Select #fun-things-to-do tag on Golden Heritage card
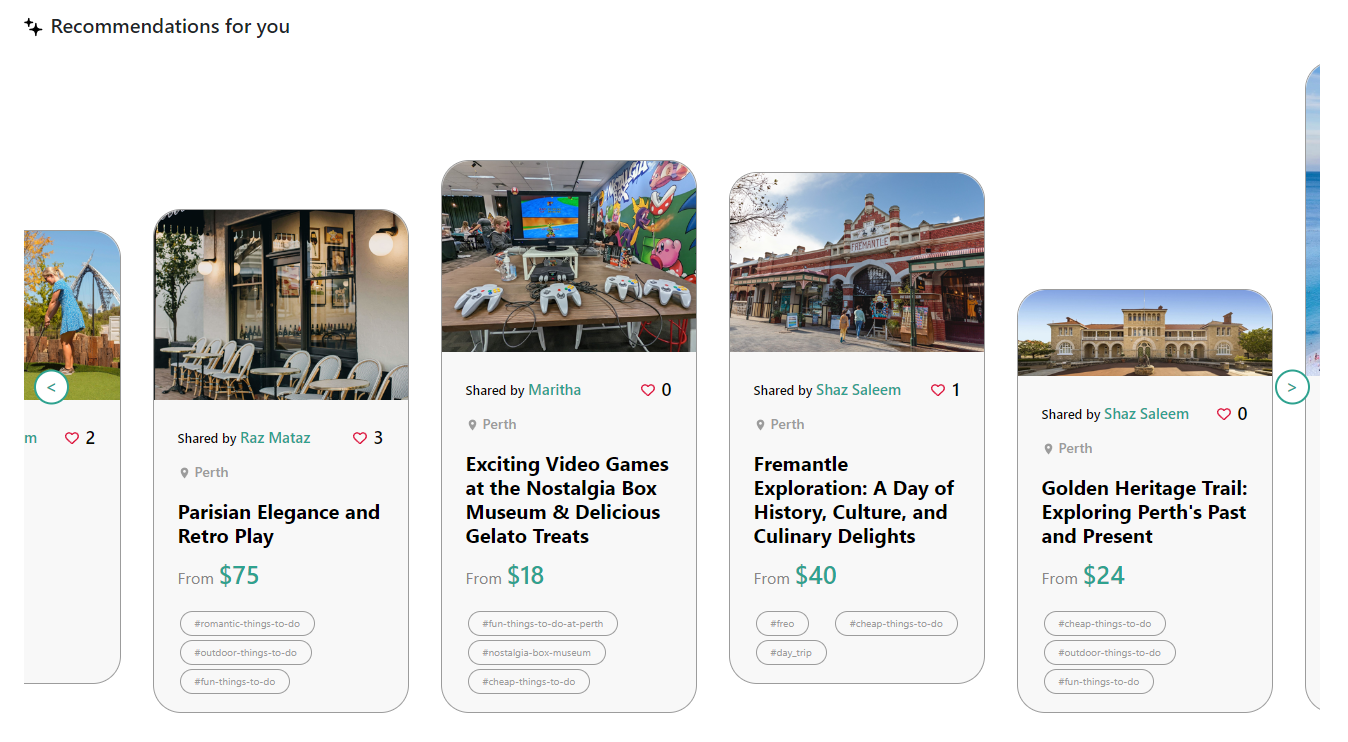 point(1099,682)
